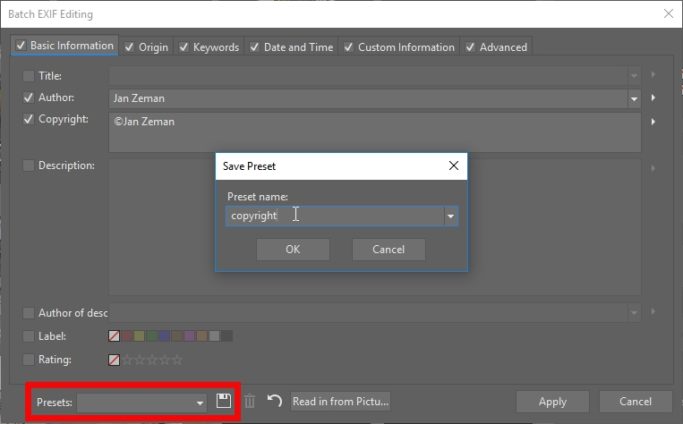Click the no-rating slashed icon in Rating row
This screenshot has width=683, height=424.
[x=114, y=360]
